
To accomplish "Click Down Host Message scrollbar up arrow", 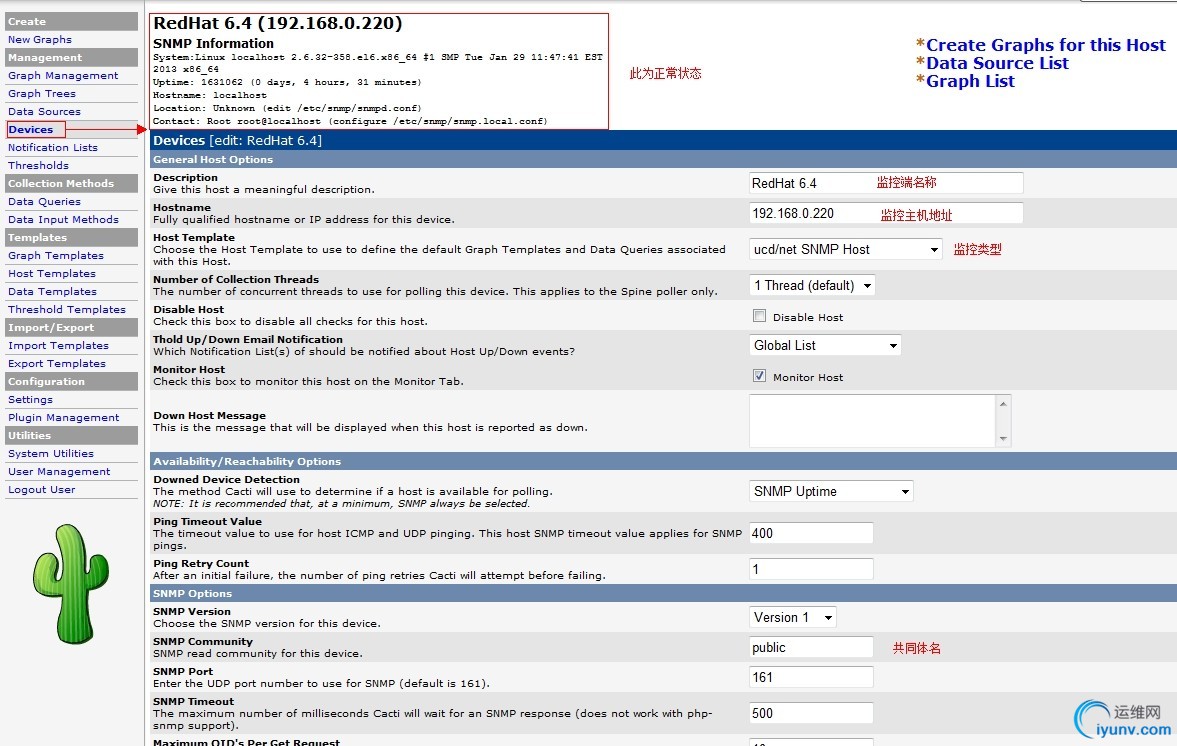I will pos(1004,404).
